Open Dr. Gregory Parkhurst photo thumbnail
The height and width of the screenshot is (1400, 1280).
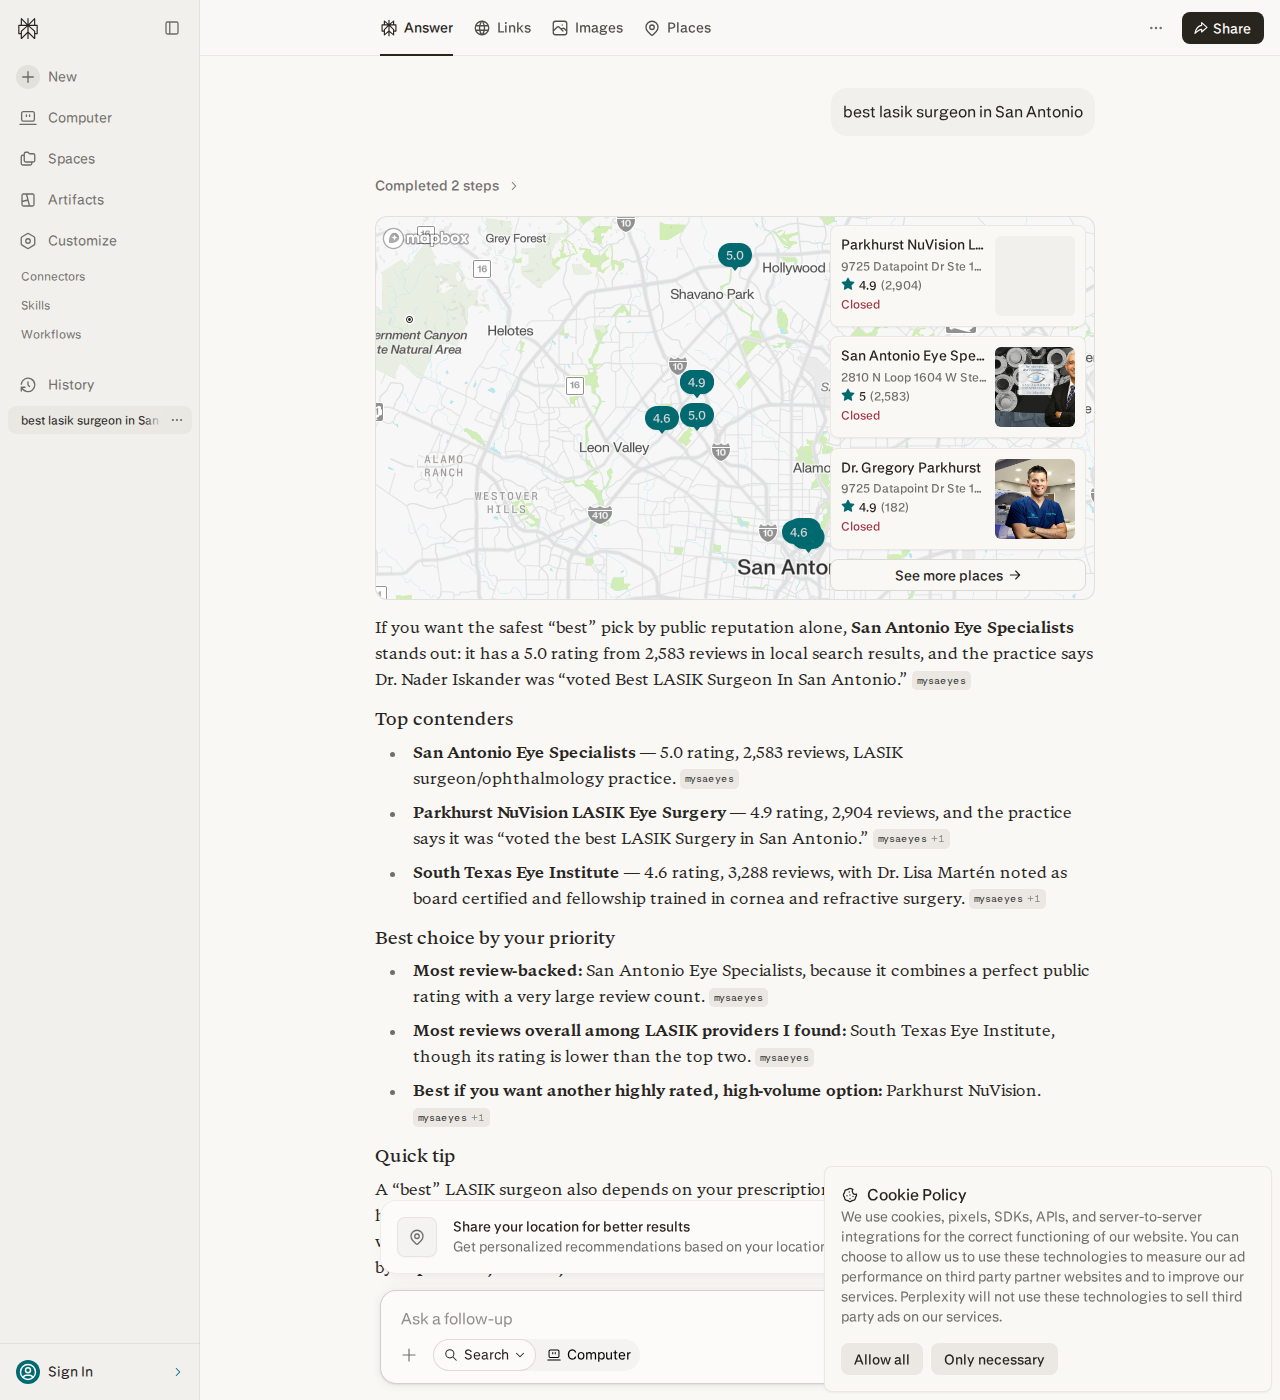[x=1034, y=499]
